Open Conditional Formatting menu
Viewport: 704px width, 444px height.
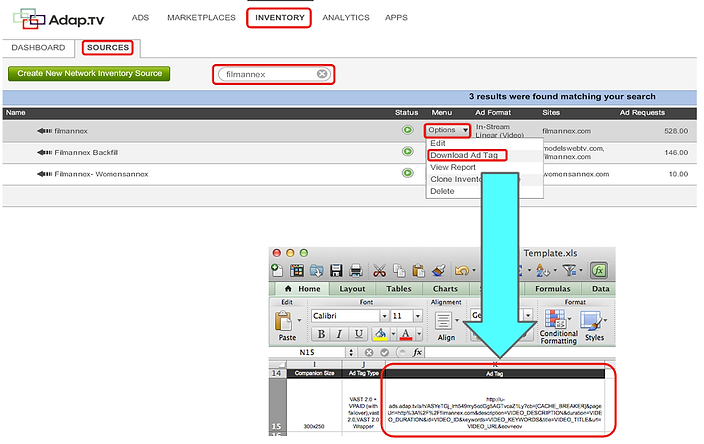click(558, 326)
